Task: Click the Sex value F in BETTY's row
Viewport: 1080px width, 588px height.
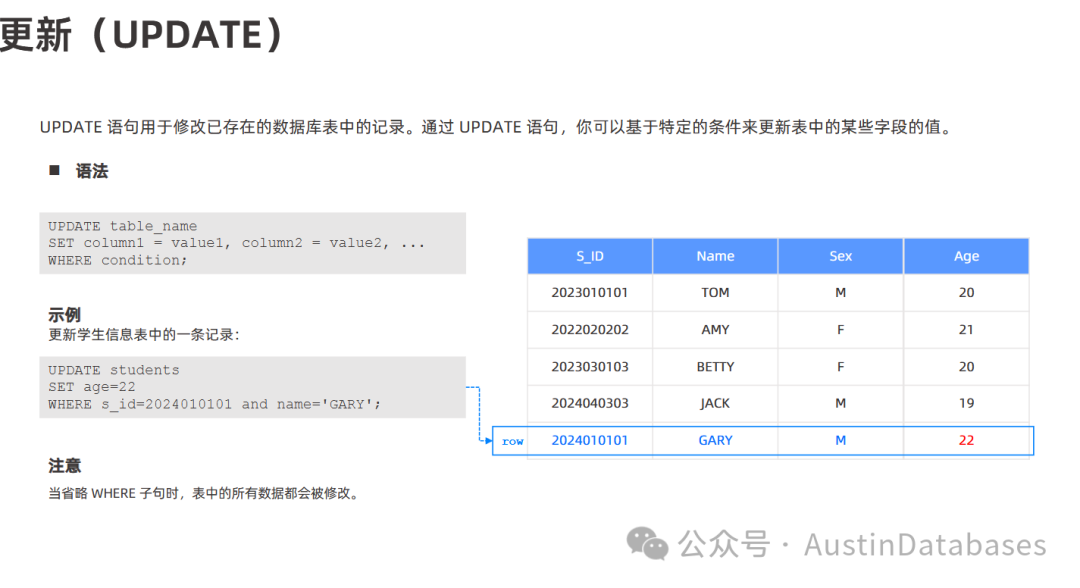Action: [840, 367]
